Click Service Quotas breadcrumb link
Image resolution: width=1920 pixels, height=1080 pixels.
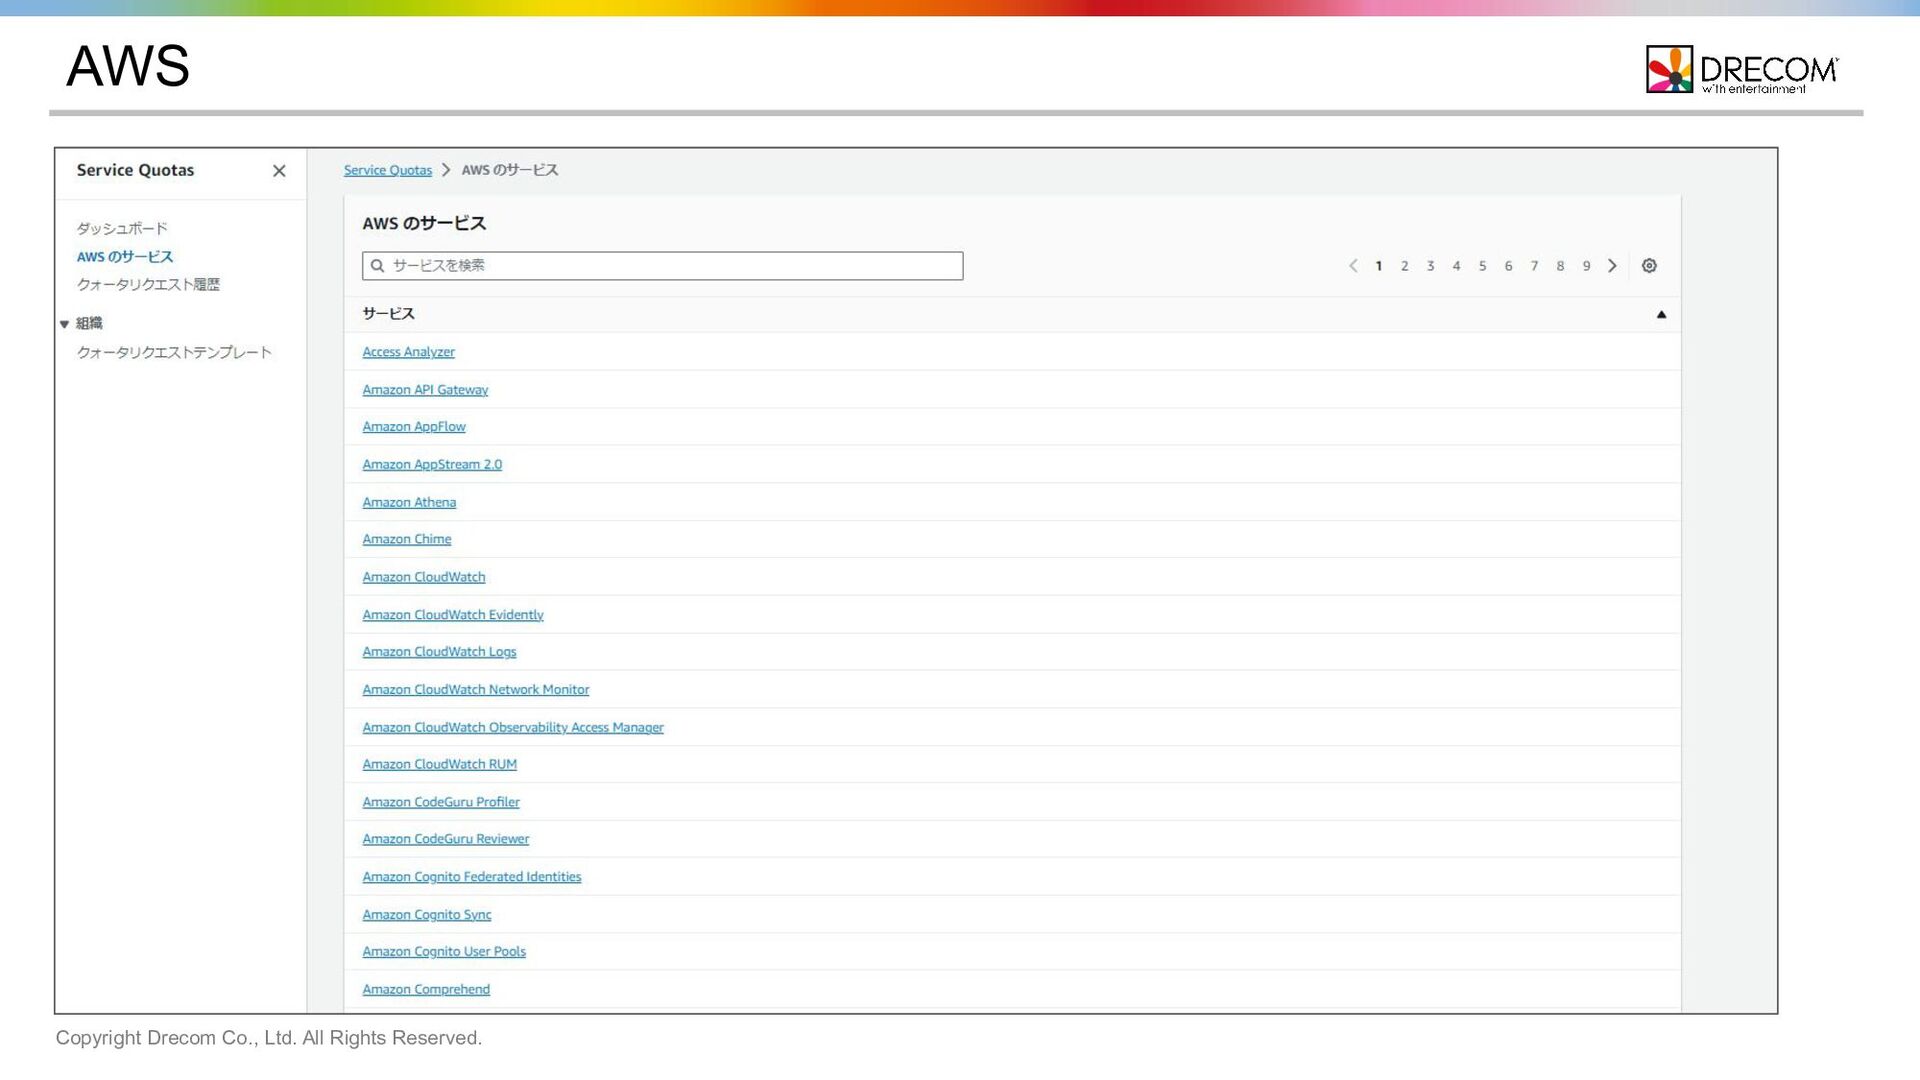(388, 171)
